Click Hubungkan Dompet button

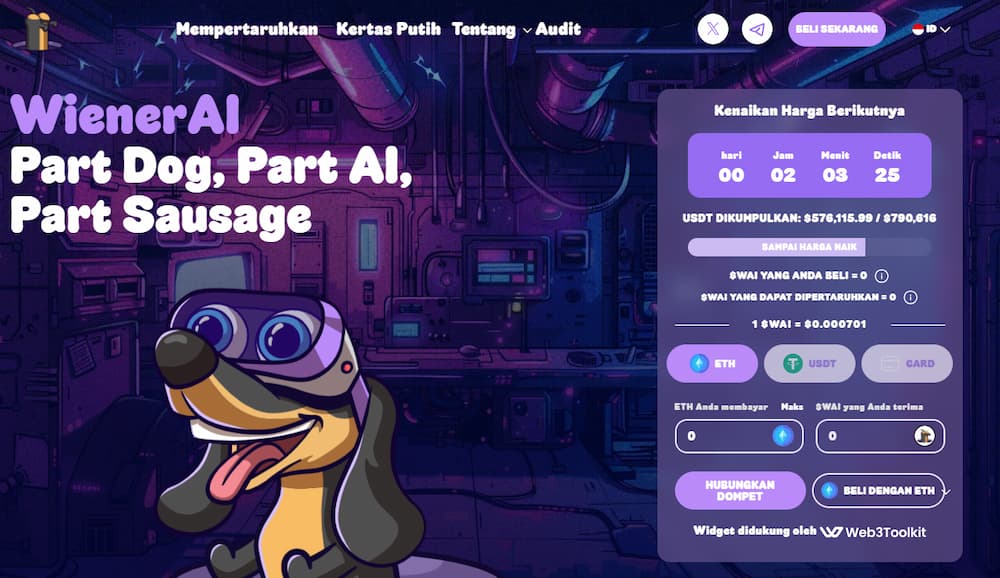(x=740, y=491)
